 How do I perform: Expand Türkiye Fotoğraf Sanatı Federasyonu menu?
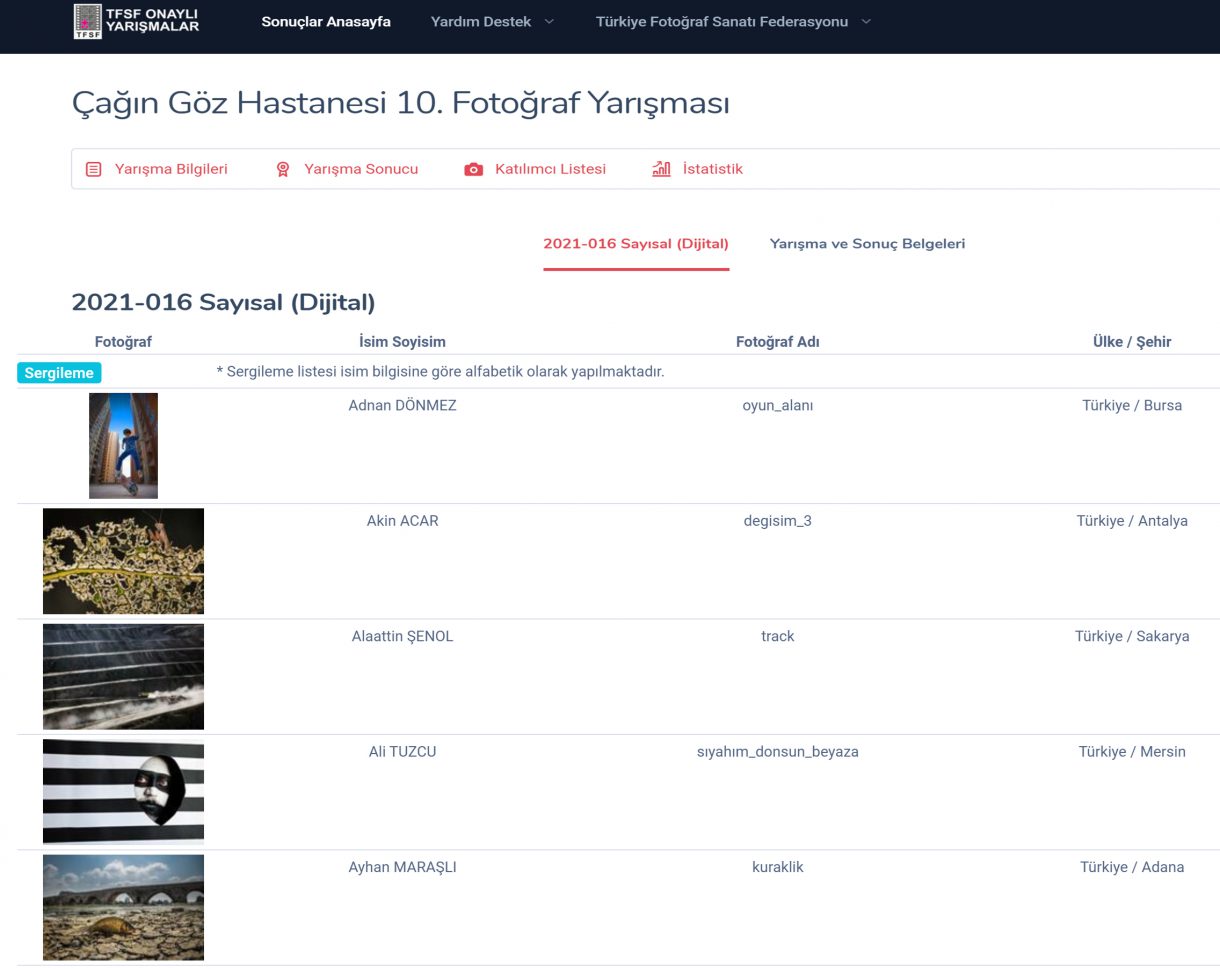(x=733, y=21)
